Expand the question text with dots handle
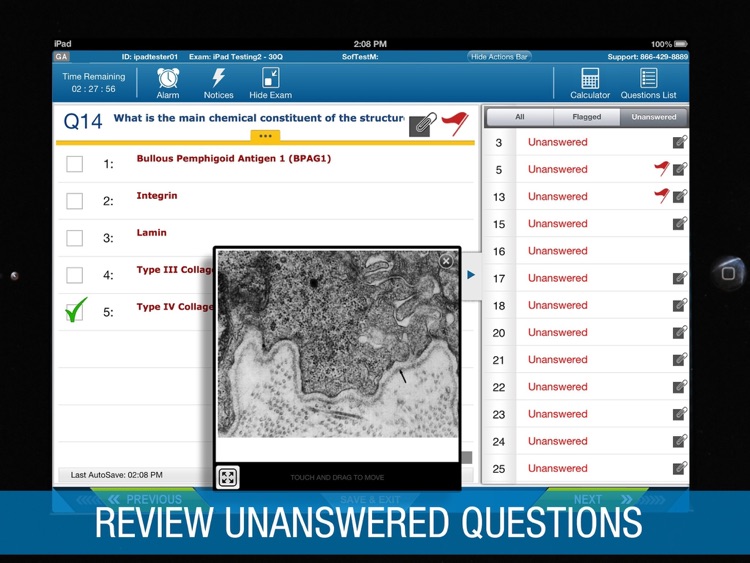The height and width of the screenshot is (563, 750). pos(265,136)
